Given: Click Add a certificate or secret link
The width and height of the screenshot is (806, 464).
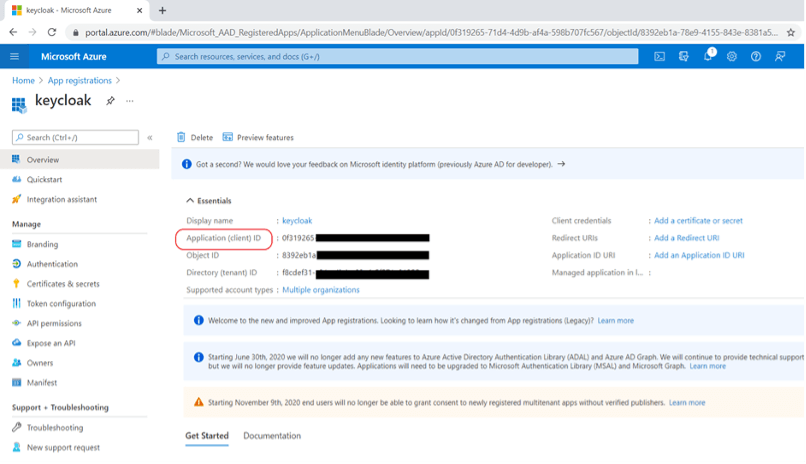Looking at the screenshot, I should (698, 220).
